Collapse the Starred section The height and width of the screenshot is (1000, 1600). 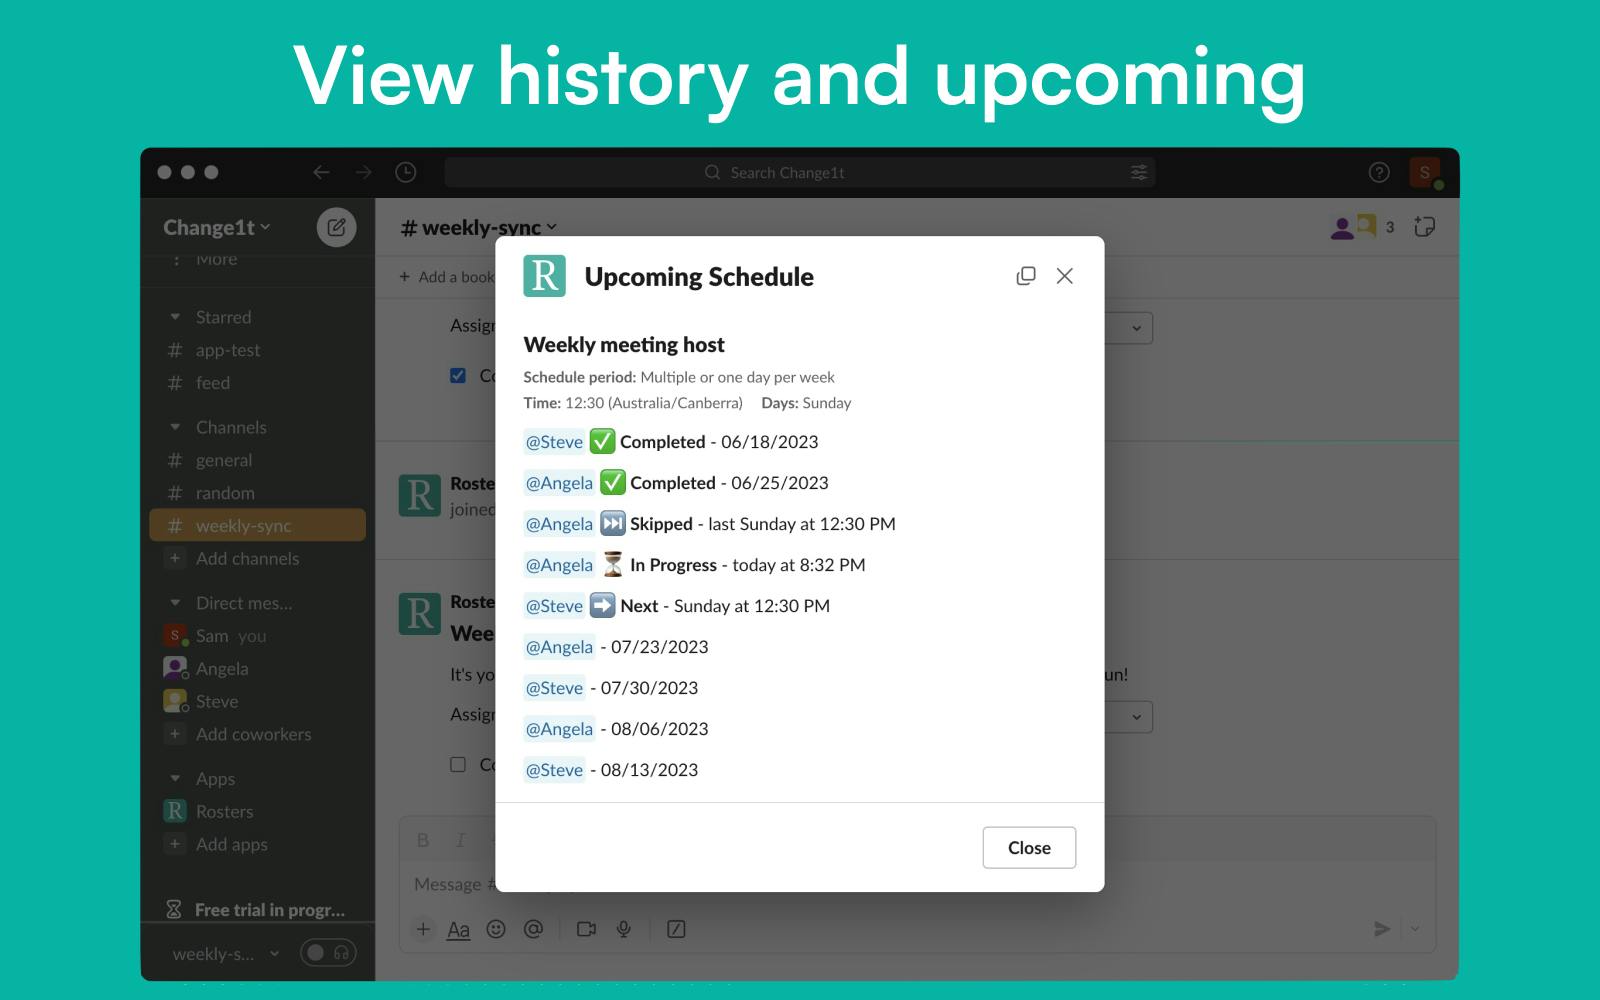click(x=175, y=317)
